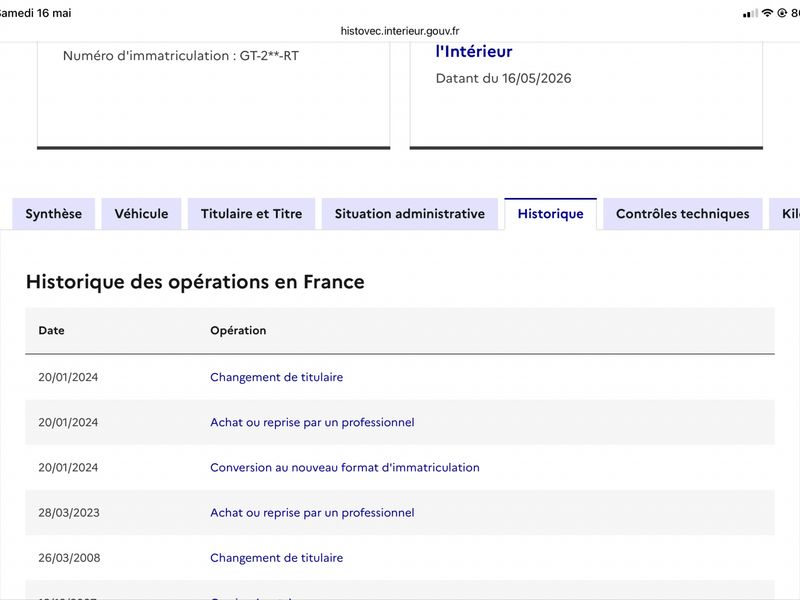Tap the orientation lock status icon
The image size is (800, 600).
pos(782,13)
